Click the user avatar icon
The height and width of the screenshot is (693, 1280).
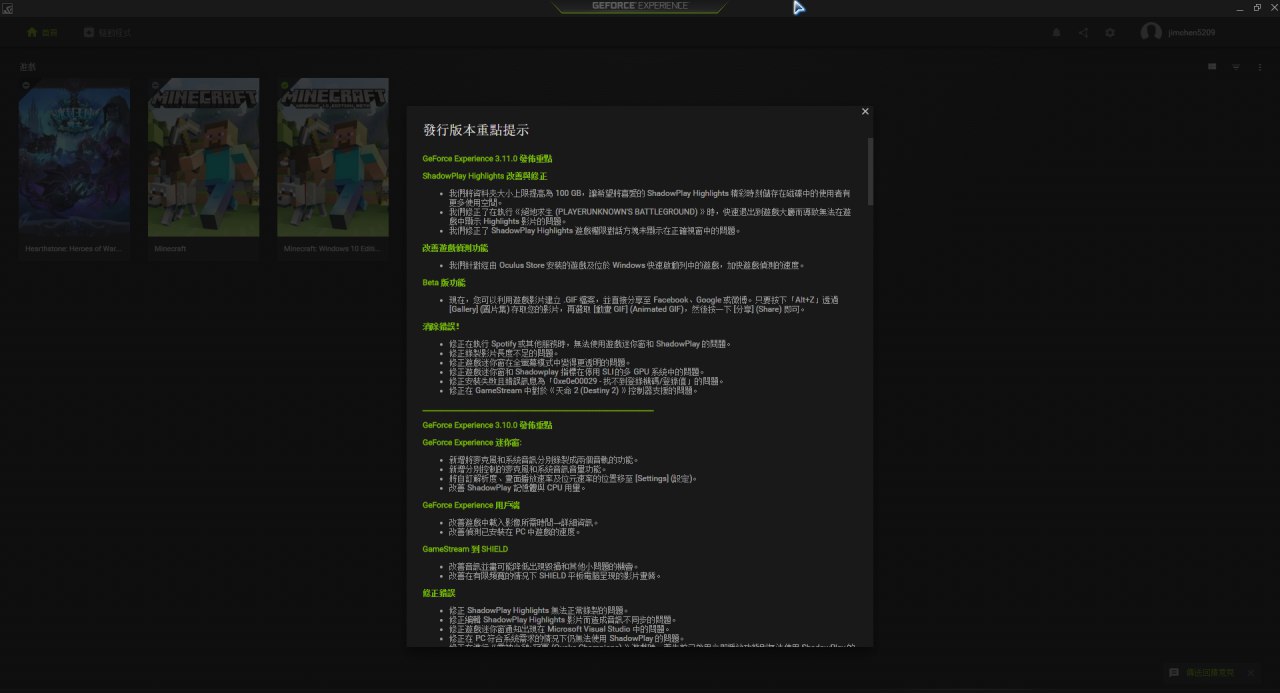1151,33
